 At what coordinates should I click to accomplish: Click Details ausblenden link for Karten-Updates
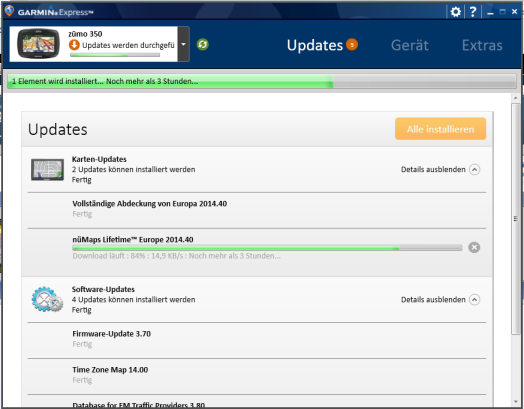[433, 169]
